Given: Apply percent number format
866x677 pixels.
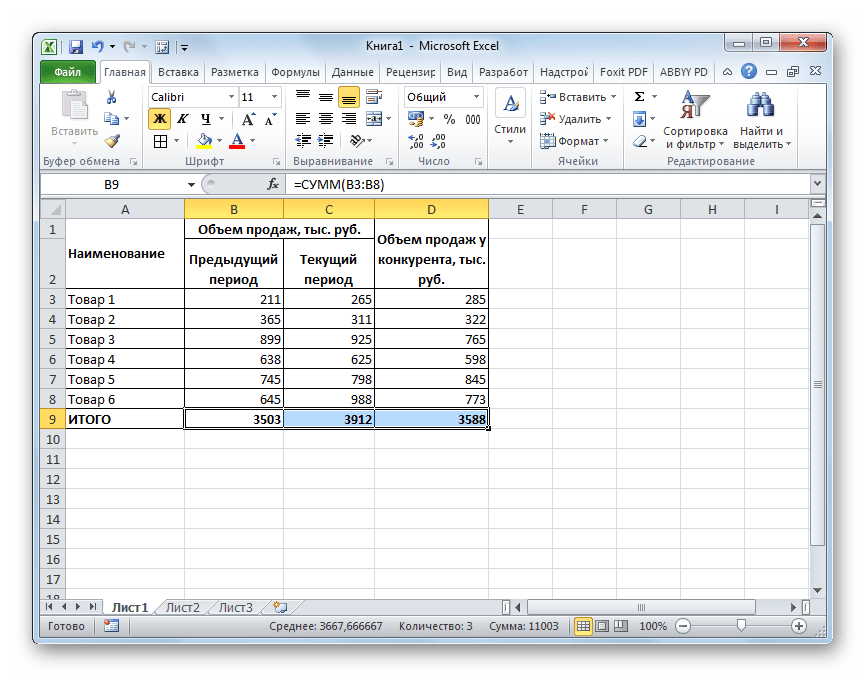Looking at the screenshot, I should [450, 119].
